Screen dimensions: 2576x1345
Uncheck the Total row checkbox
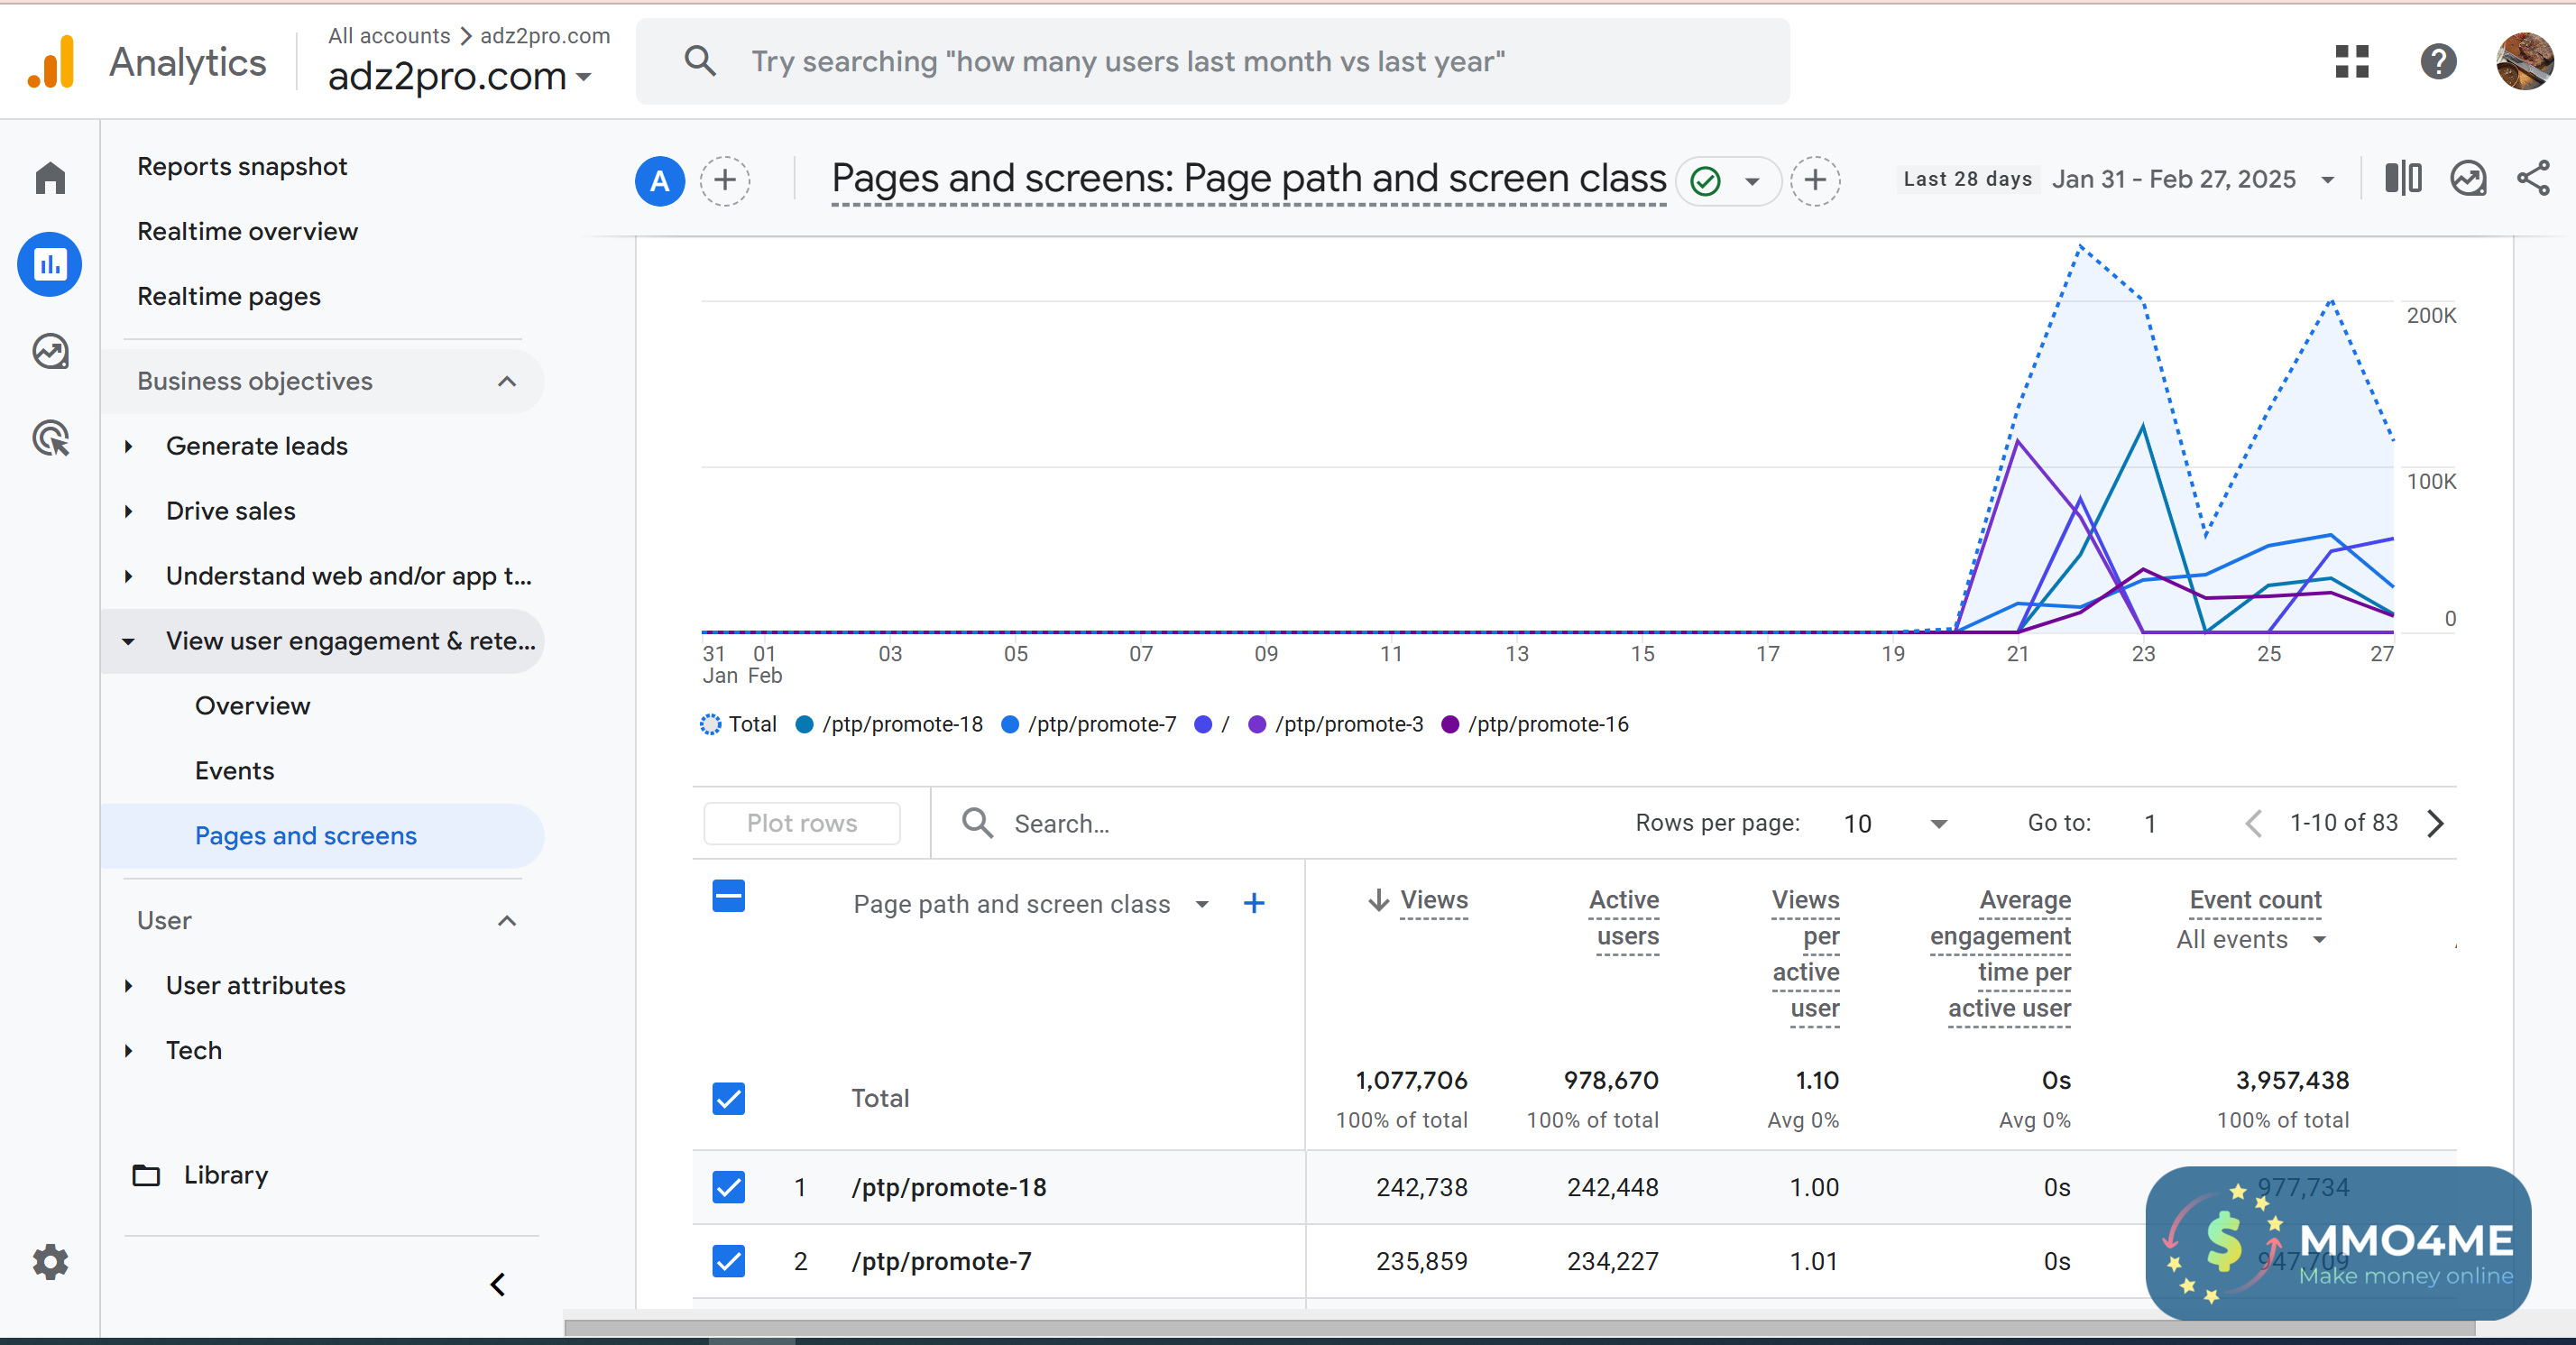[728, 1098]
